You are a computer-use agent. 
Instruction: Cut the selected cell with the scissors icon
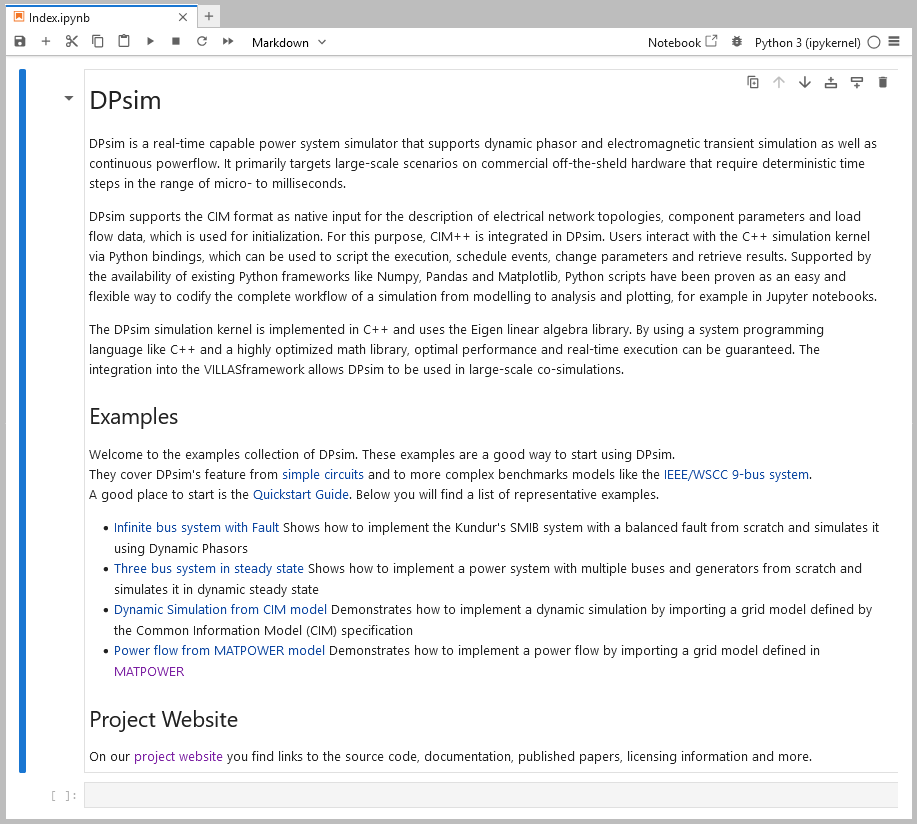point(72,42)
